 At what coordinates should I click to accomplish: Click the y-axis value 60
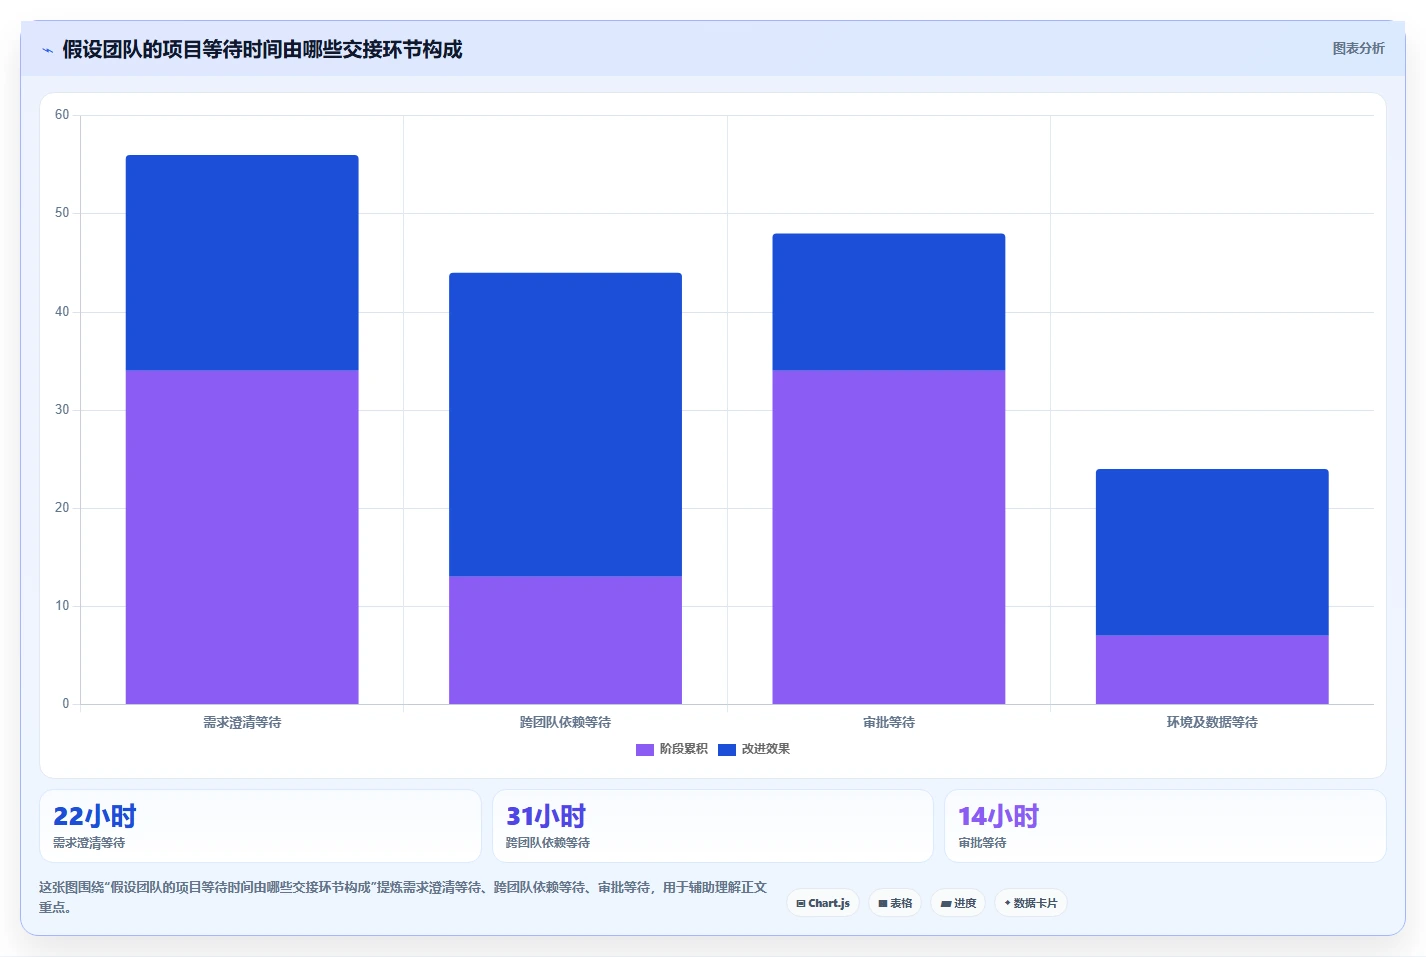coord(62,115)
